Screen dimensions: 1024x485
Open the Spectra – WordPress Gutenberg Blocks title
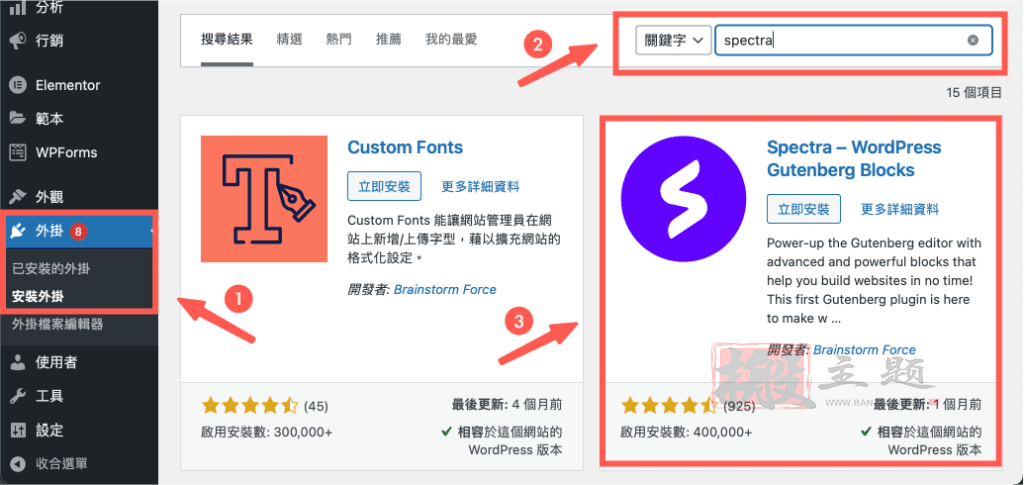click(x=854, y=159)
